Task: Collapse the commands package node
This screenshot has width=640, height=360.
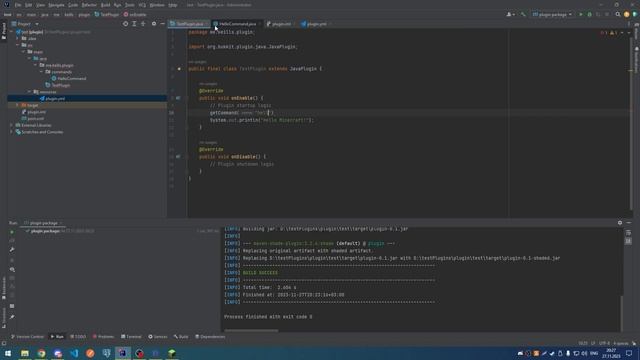Action: tap(41, 72)
